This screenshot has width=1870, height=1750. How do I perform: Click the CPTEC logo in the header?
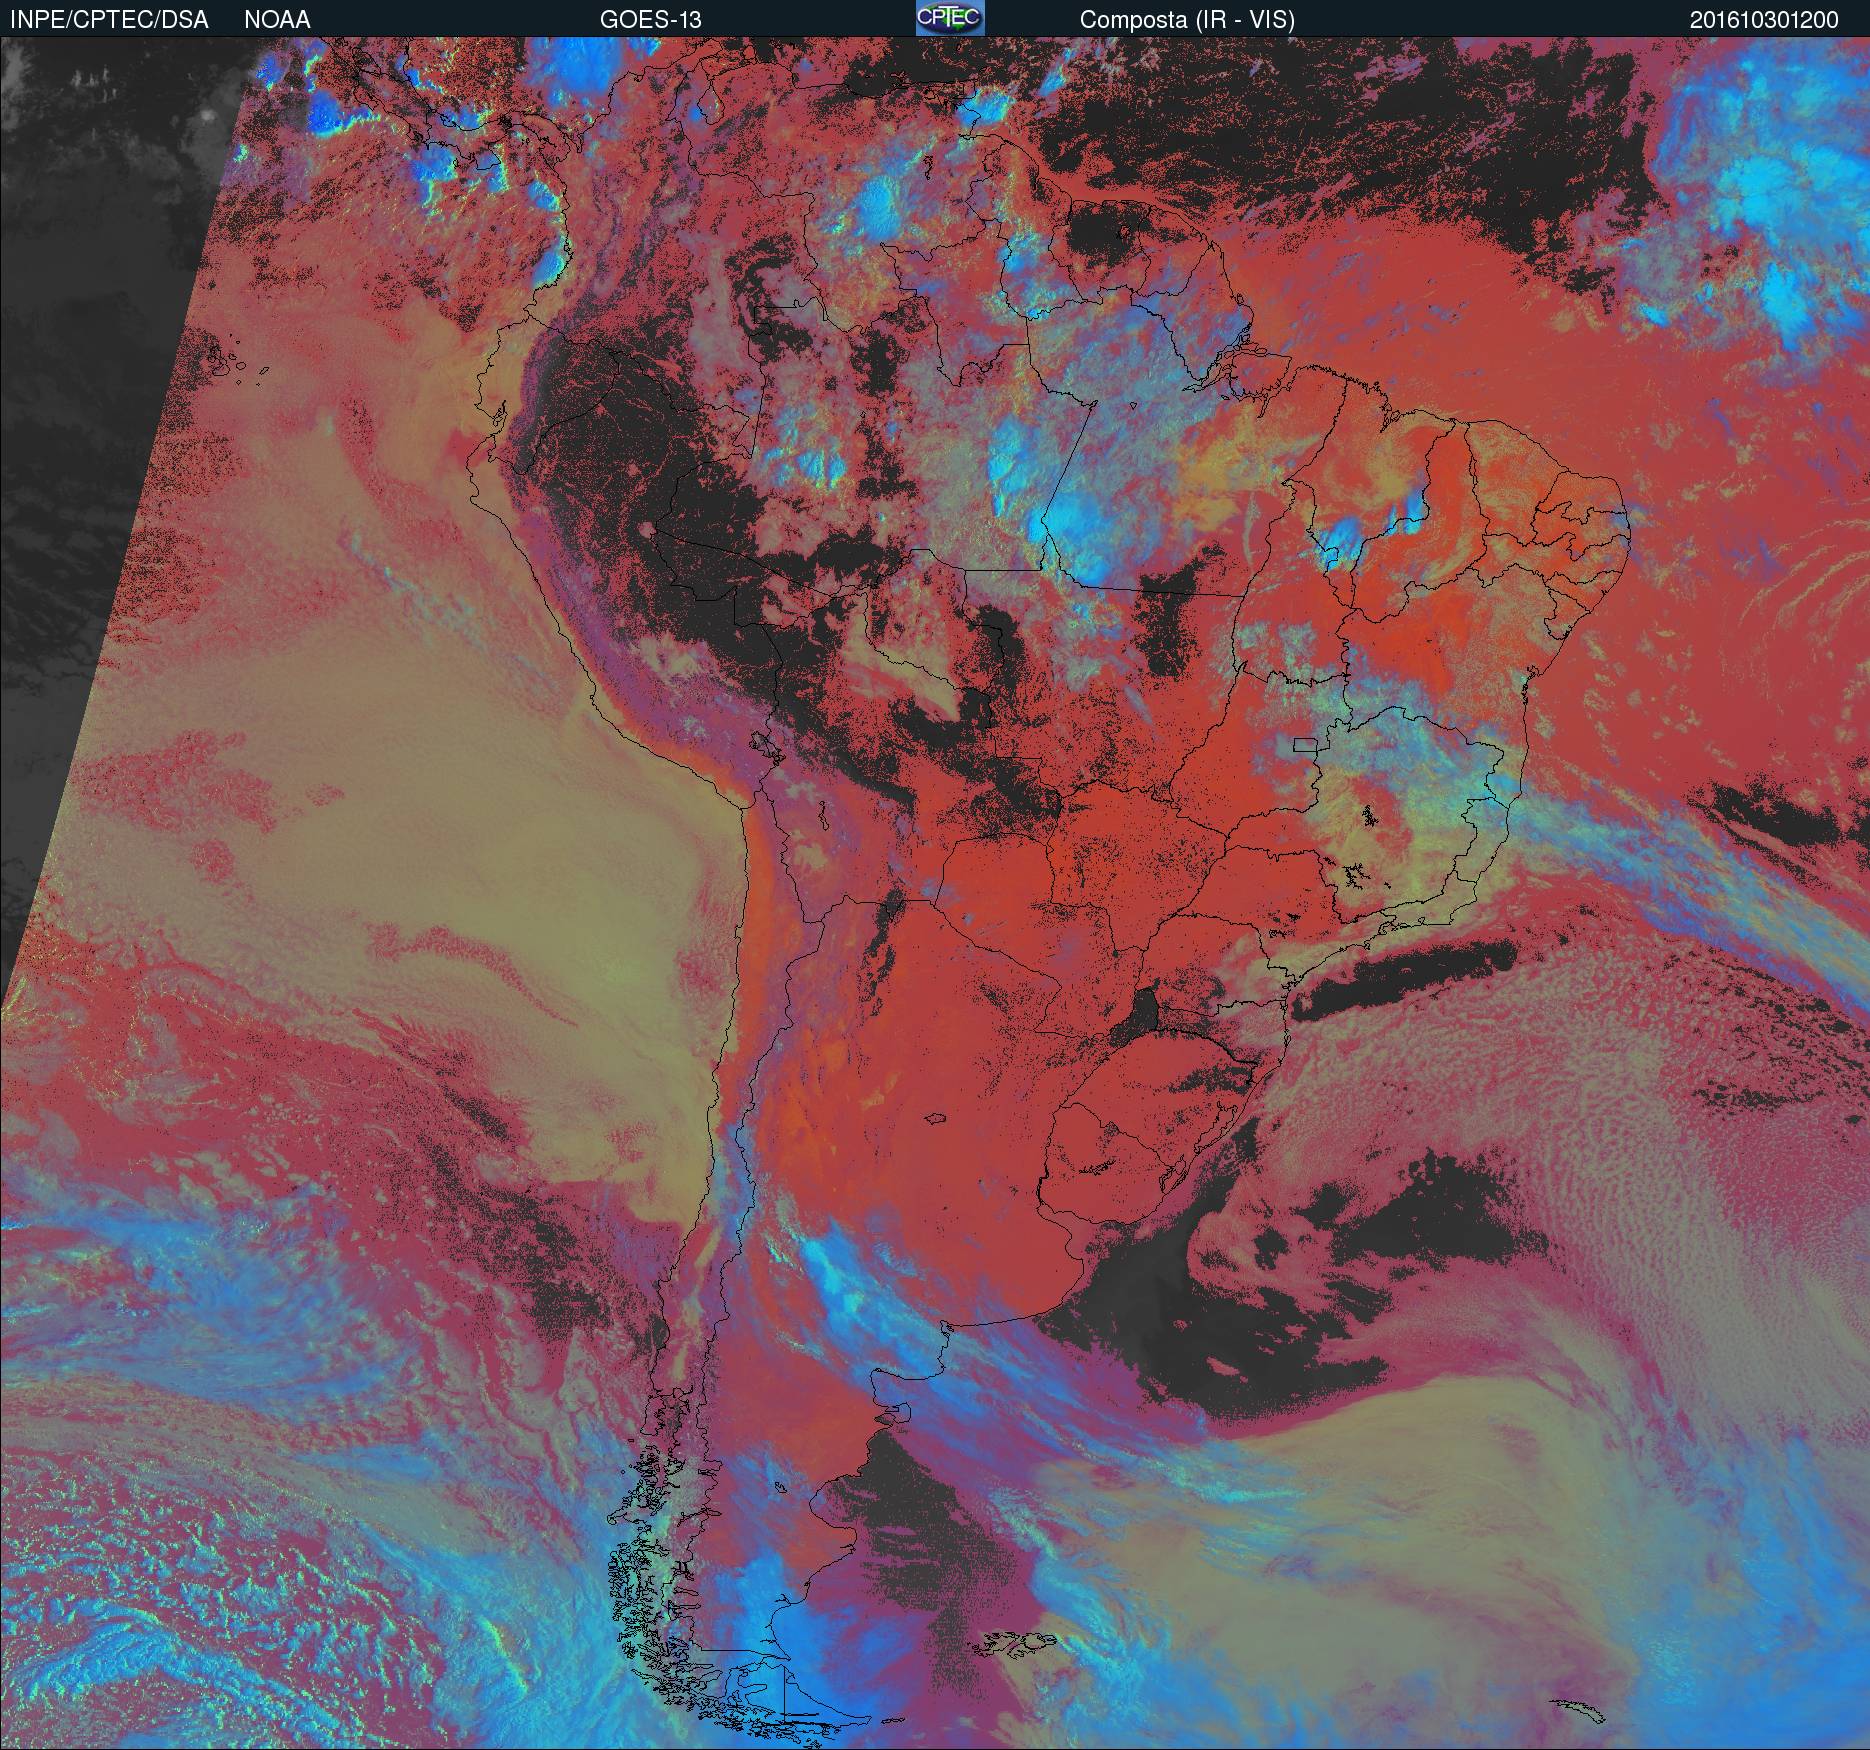(950, 18)
